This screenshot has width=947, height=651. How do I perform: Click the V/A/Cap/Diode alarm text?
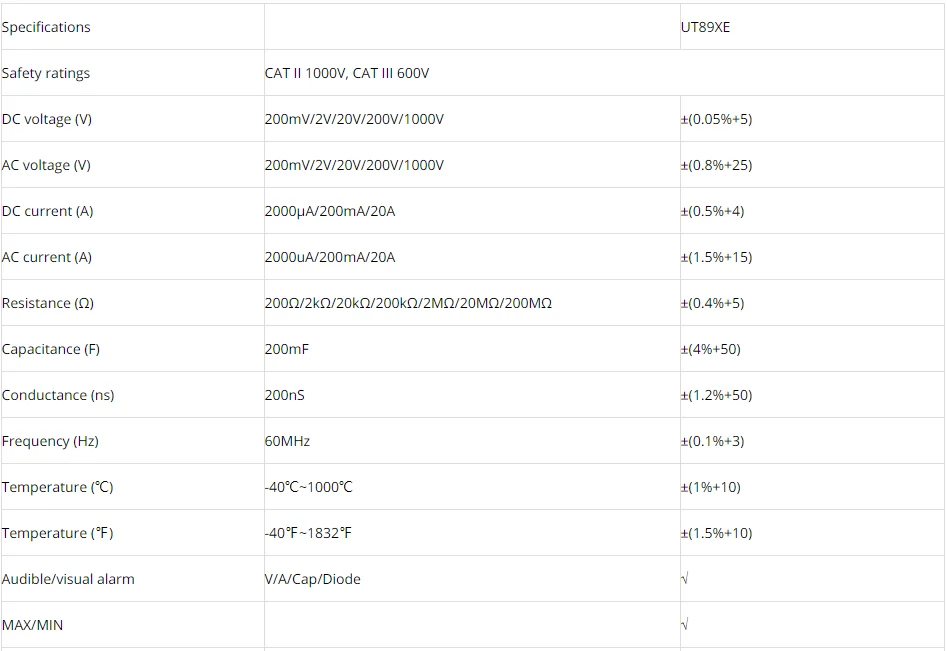coord(312,579)
